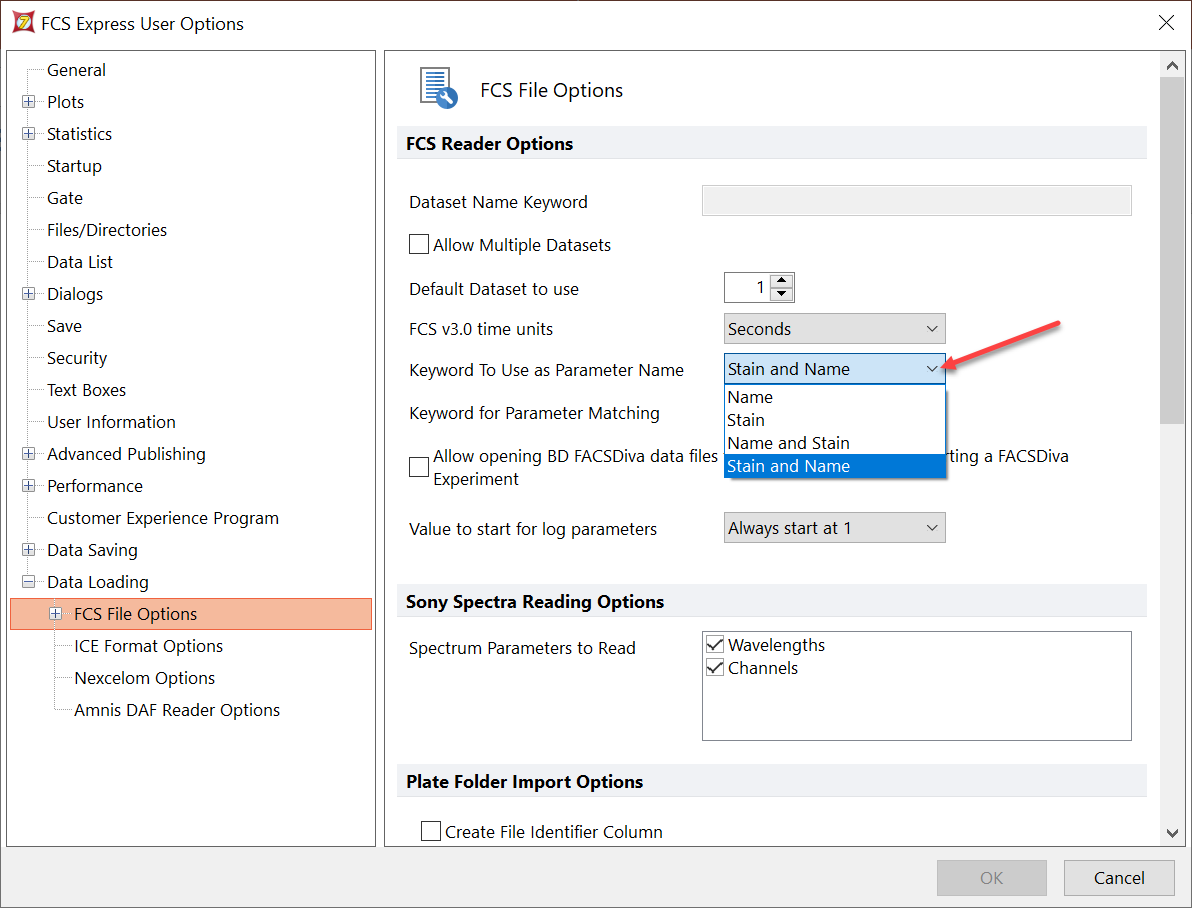Image resolution: width=1192 pixels, height=908 pixels.
Task: Uncheck the Channels spectrum parameter
Action: [715, 668]
